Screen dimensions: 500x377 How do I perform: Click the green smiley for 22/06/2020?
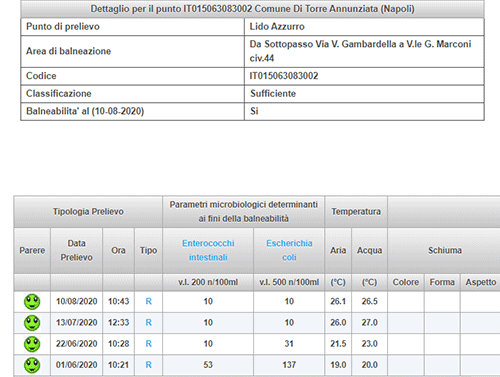pyautogui.click(x=32, y=344)
